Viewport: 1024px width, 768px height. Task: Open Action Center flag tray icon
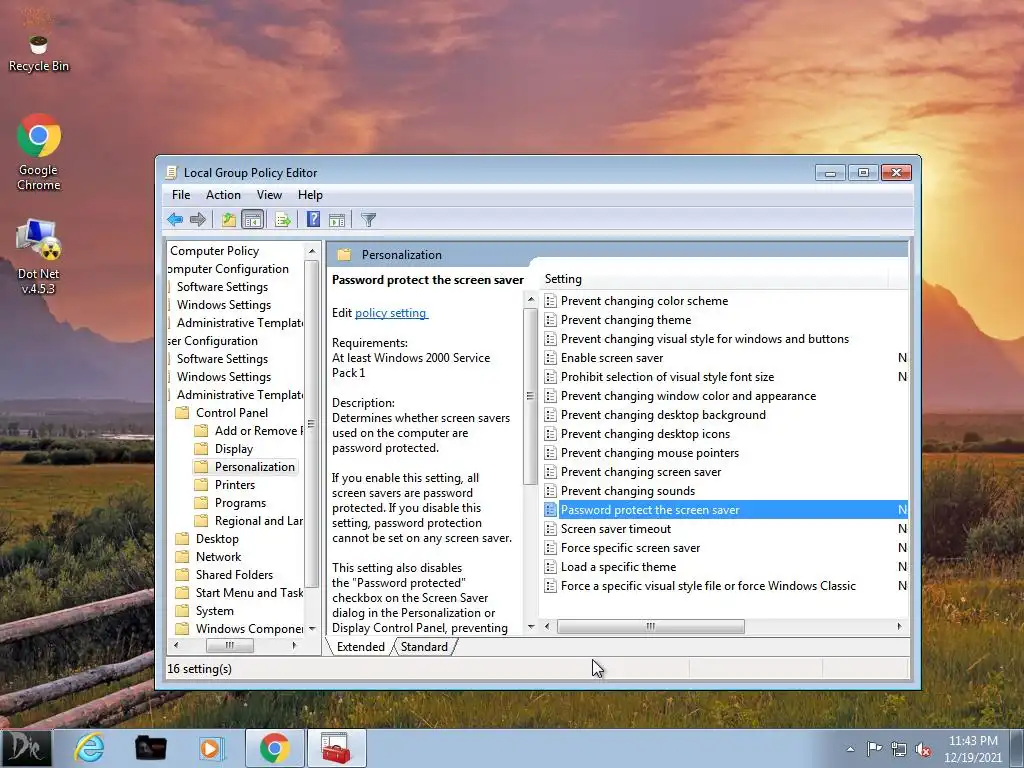(x=874, y=748)
